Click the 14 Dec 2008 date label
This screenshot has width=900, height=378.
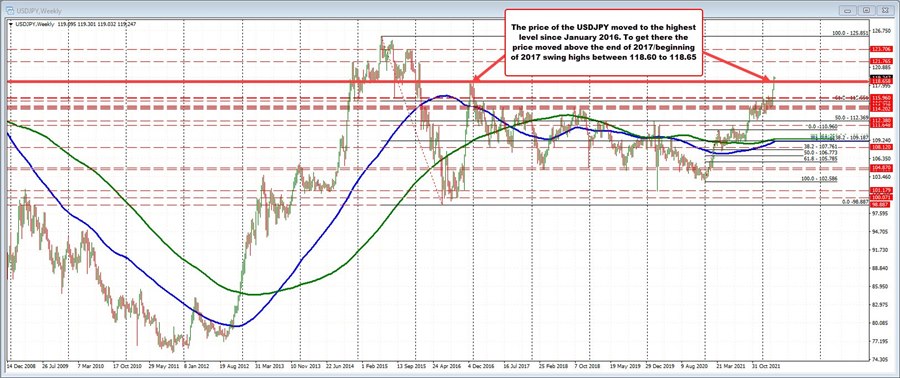pos(20,365)
